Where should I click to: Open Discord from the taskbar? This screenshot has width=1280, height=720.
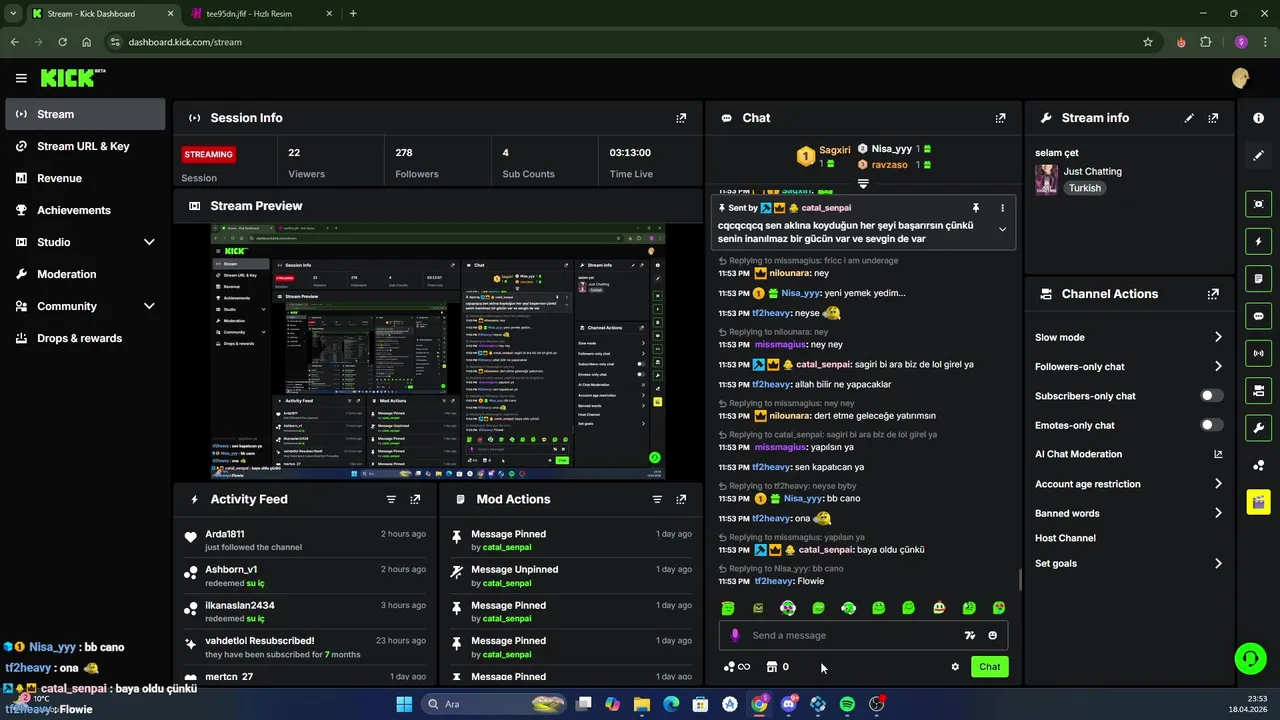[x=789, y=704]
